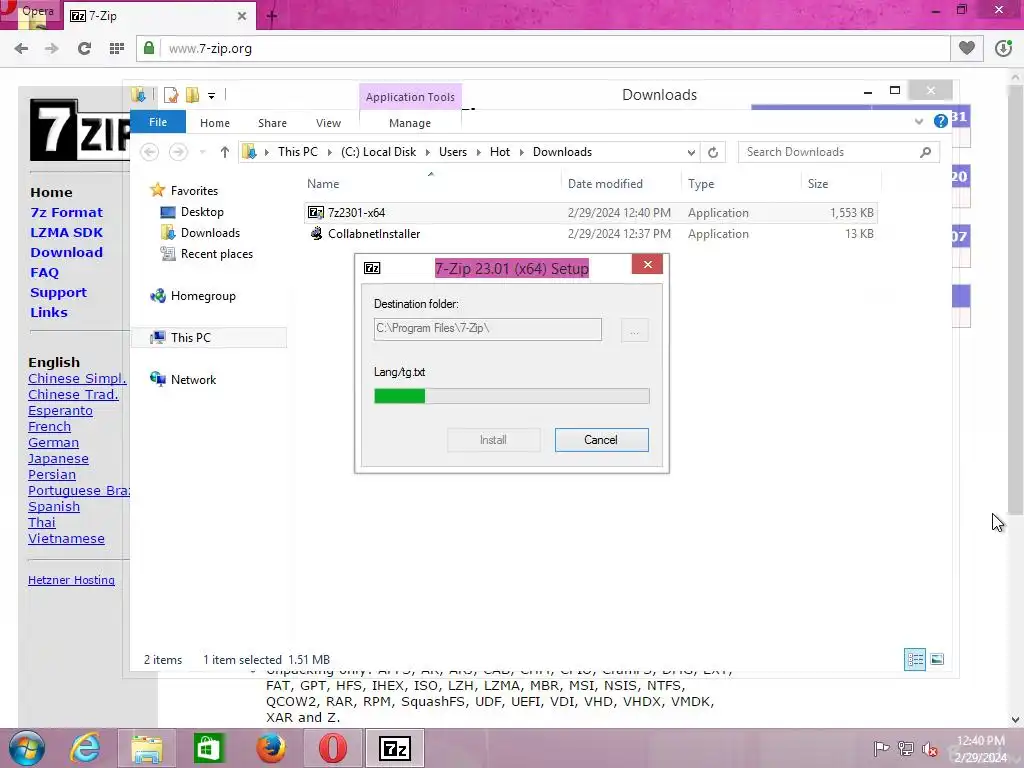Image resolution: width=1024 pixels, height=768 pixels.
Task: Click the installation progress bar
Action: tap(512, 396)
